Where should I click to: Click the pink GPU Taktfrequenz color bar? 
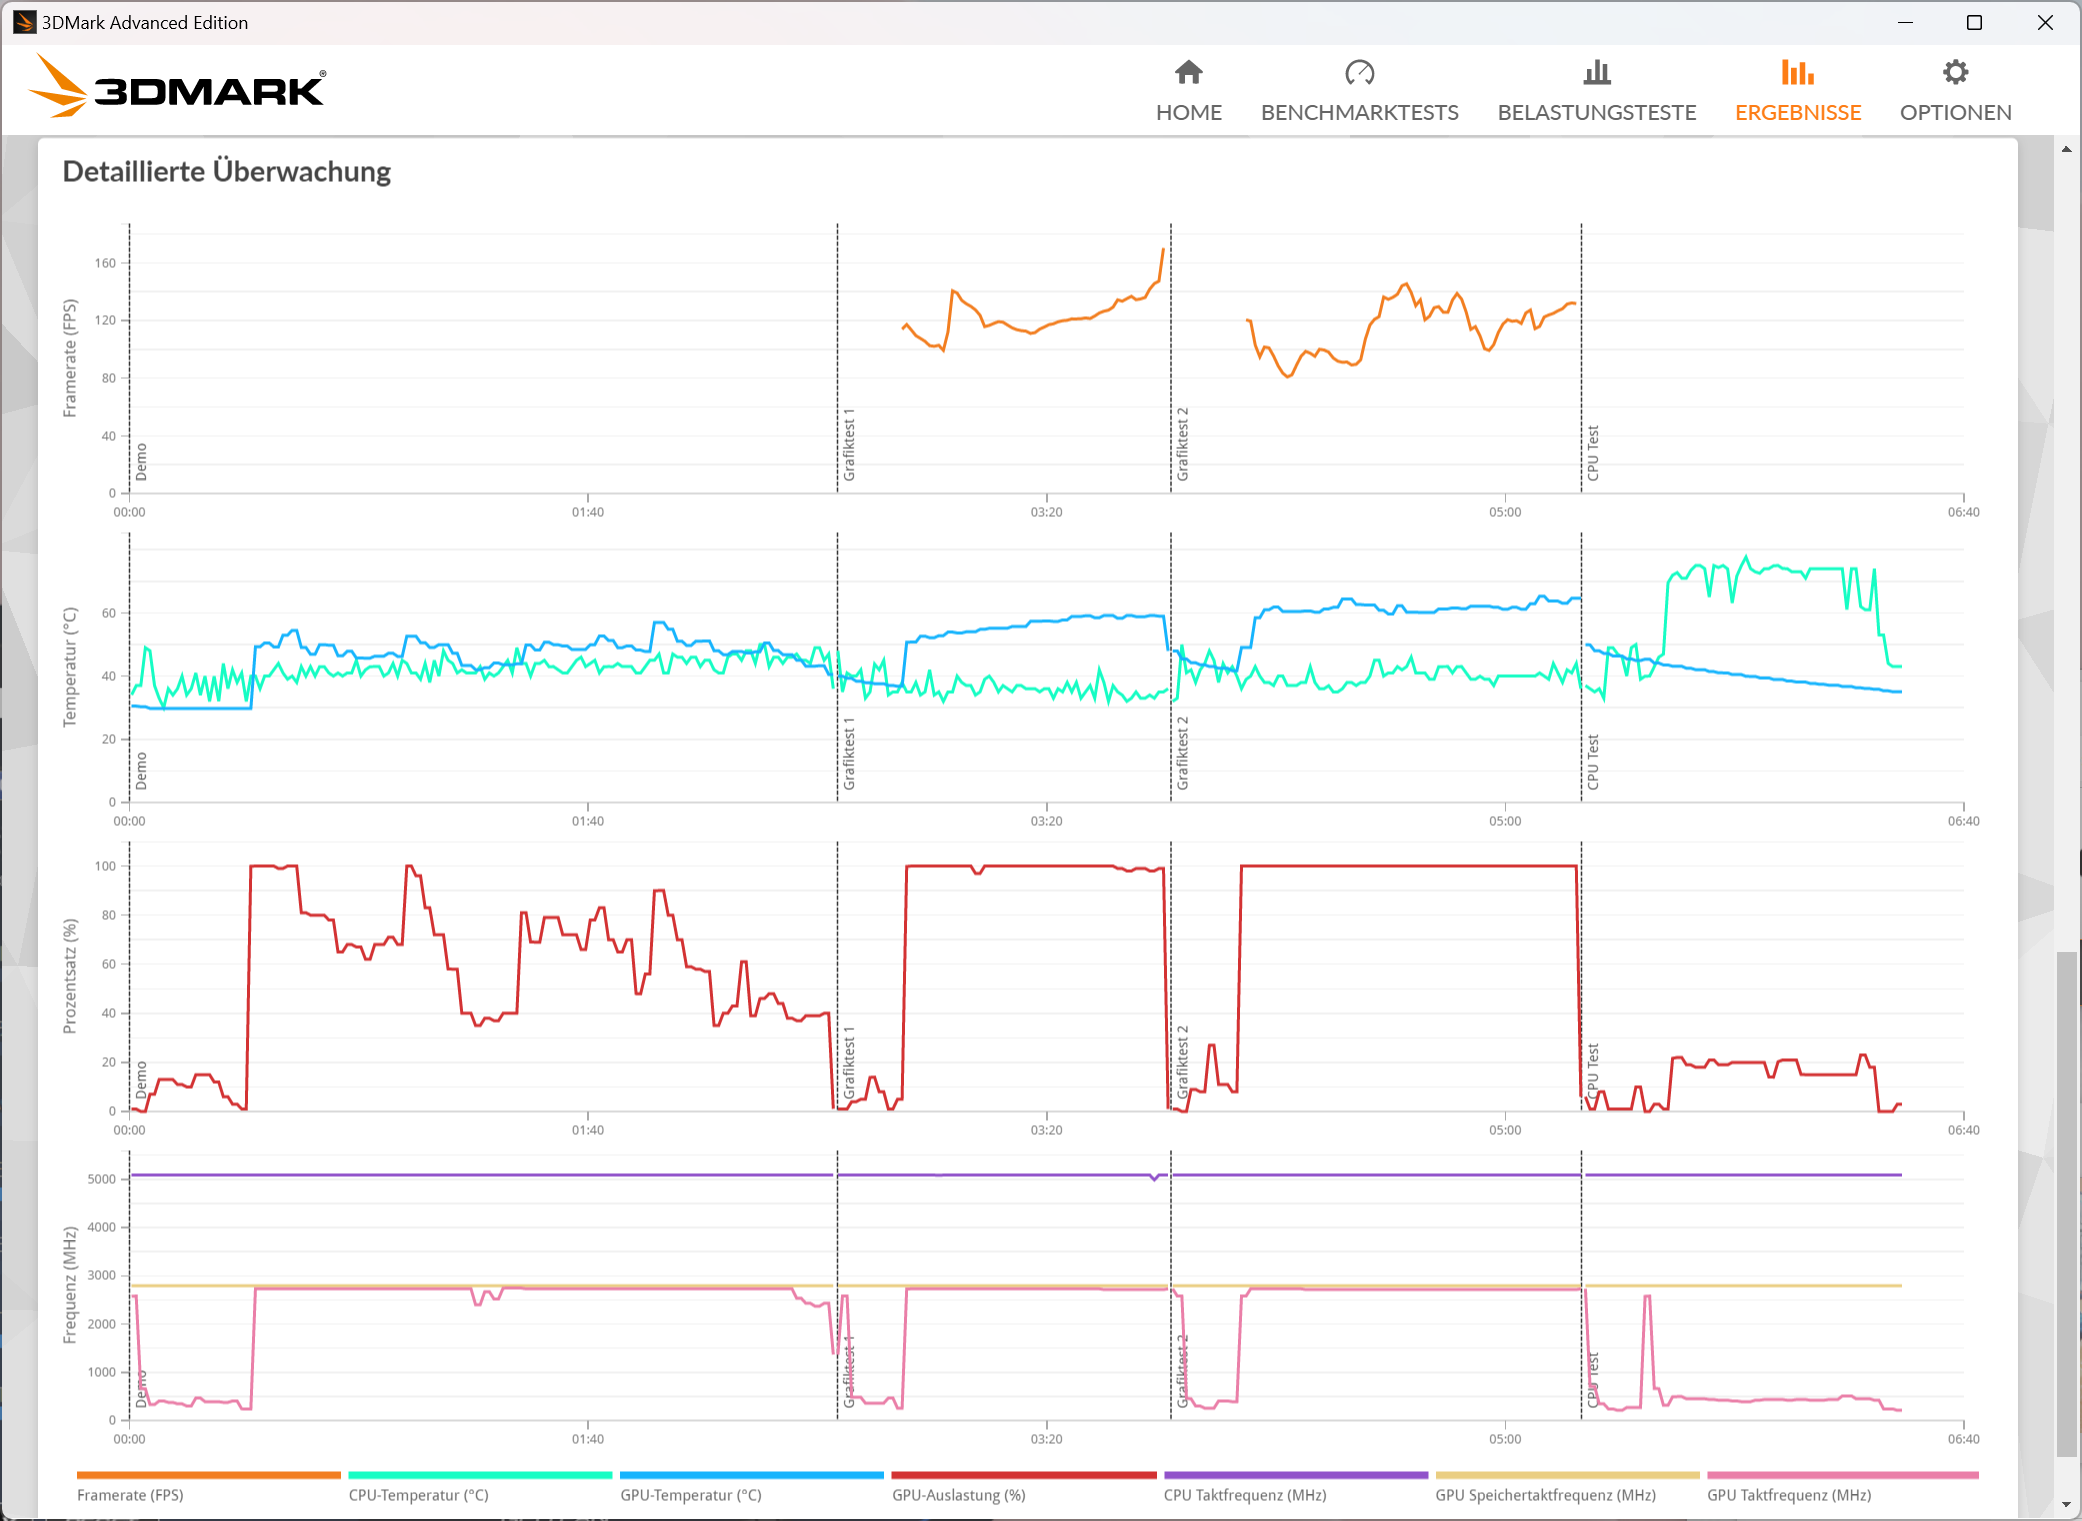click(x=1842, y=1475)
